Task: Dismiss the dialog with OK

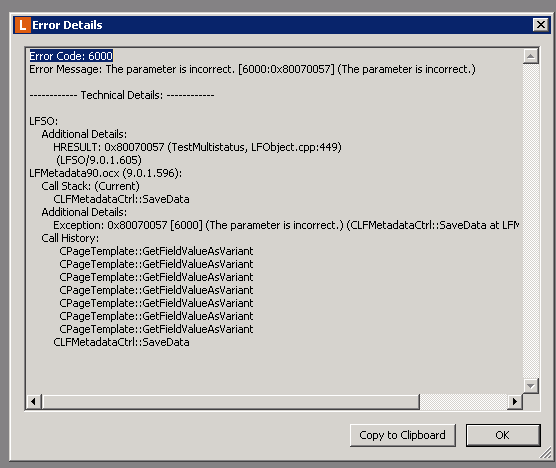Action: click(x=503, y=435)
